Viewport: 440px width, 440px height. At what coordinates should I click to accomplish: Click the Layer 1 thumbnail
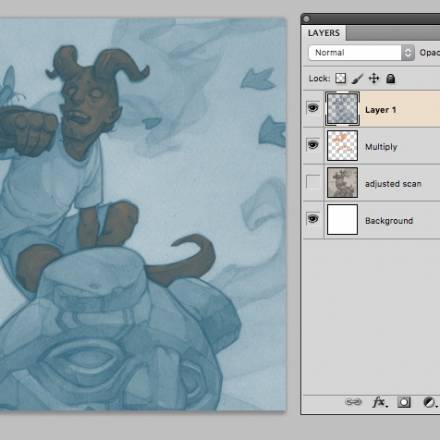(x=342, y=109)
